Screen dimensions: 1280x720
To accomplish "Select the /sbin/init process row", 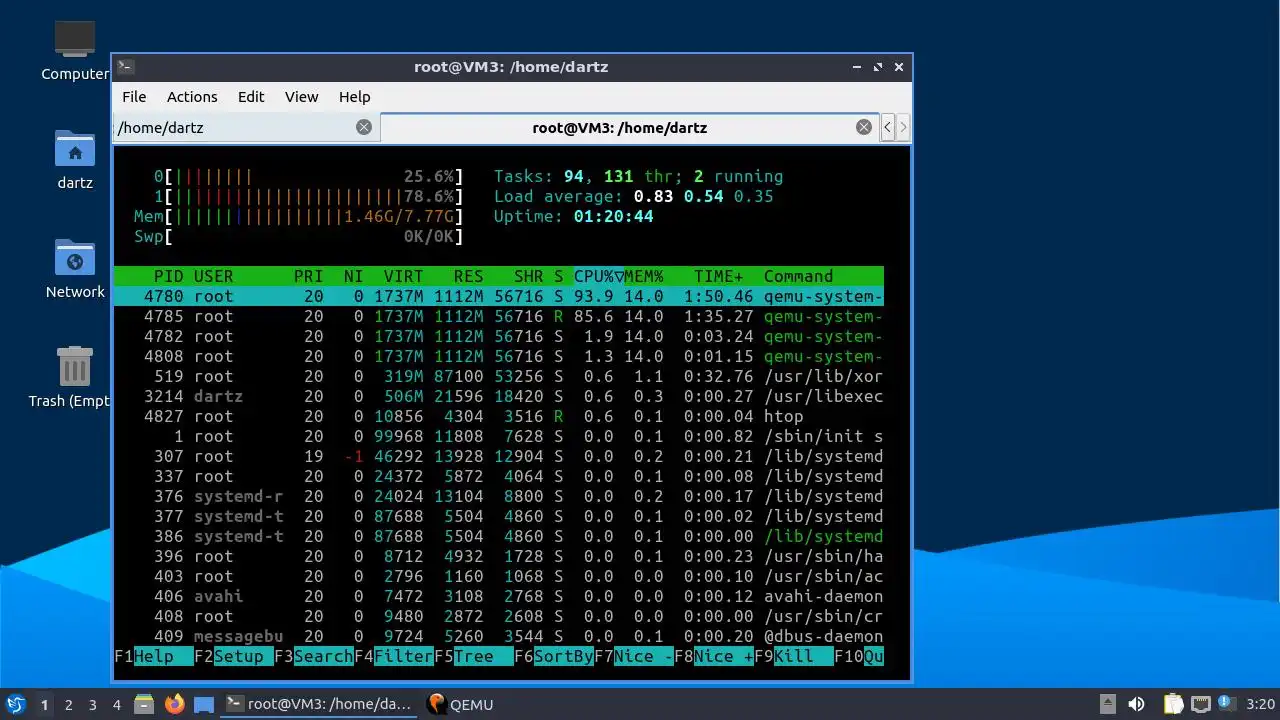I will (499, 437).
